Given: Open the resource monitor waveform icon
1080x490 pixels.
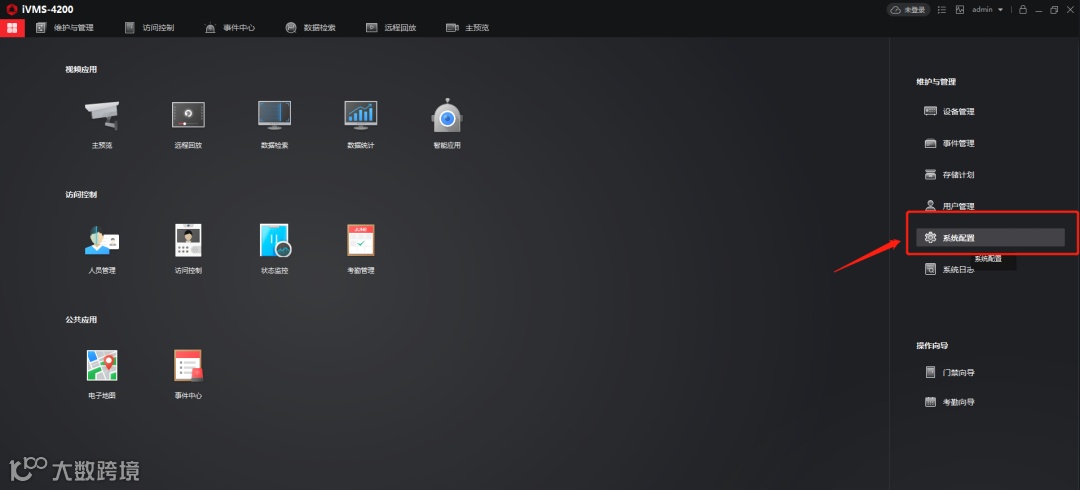Looking at the screenshot, I should [960, 10].
